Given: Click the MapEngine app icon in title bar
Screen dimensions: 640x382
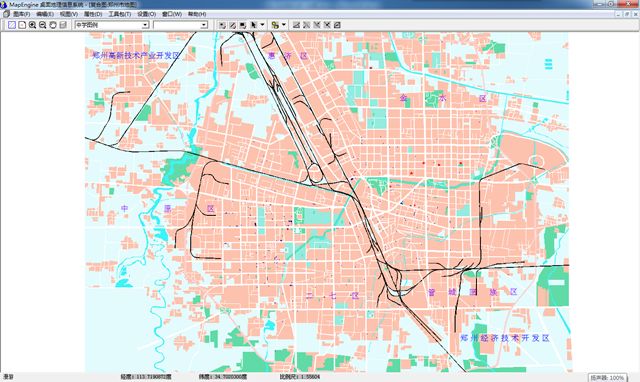Looking at the screenshot, I should coord(4,4).
